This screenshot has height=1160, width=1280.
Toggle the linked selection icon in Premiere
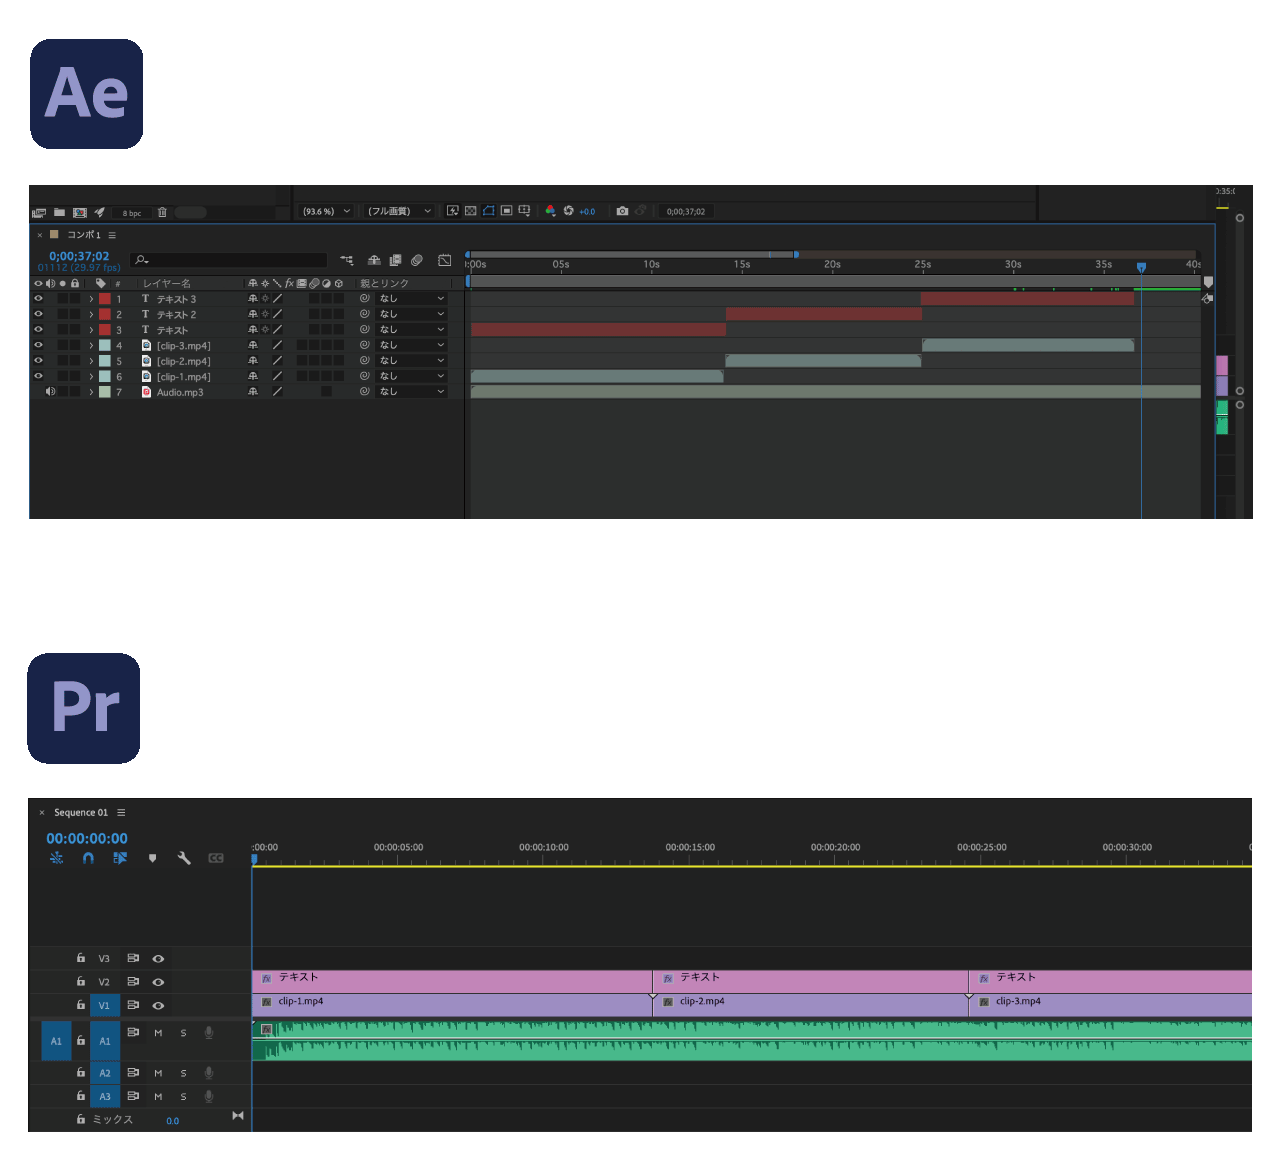click(x=120, y=858)
